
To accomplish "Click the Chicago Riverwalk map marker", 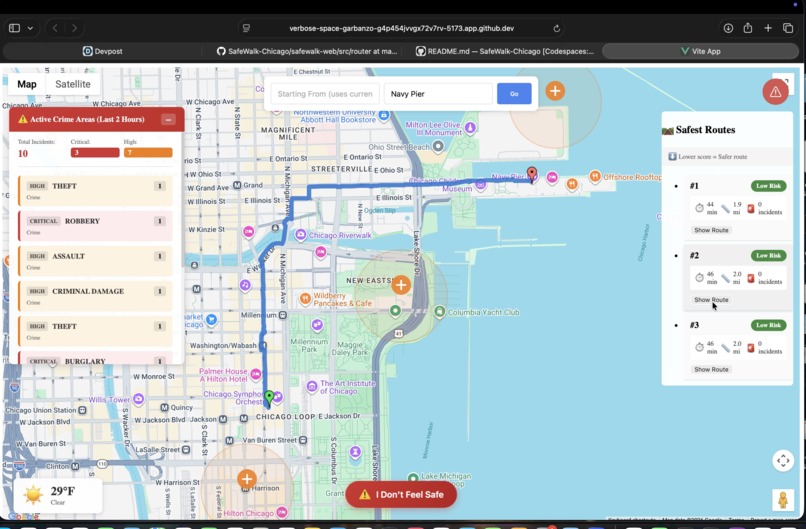I will (x=300, y=235).
